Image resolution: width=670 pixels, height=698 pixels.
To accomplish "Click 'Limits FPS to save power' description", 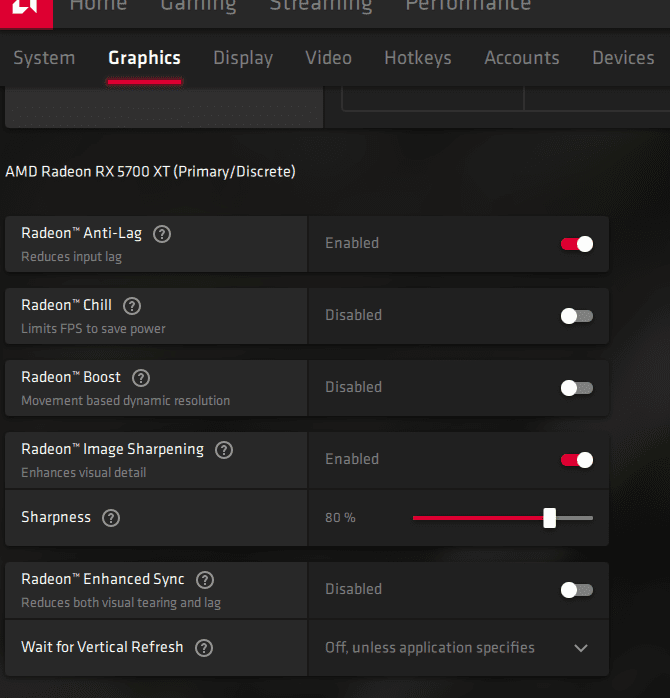I will coord(93,329).
